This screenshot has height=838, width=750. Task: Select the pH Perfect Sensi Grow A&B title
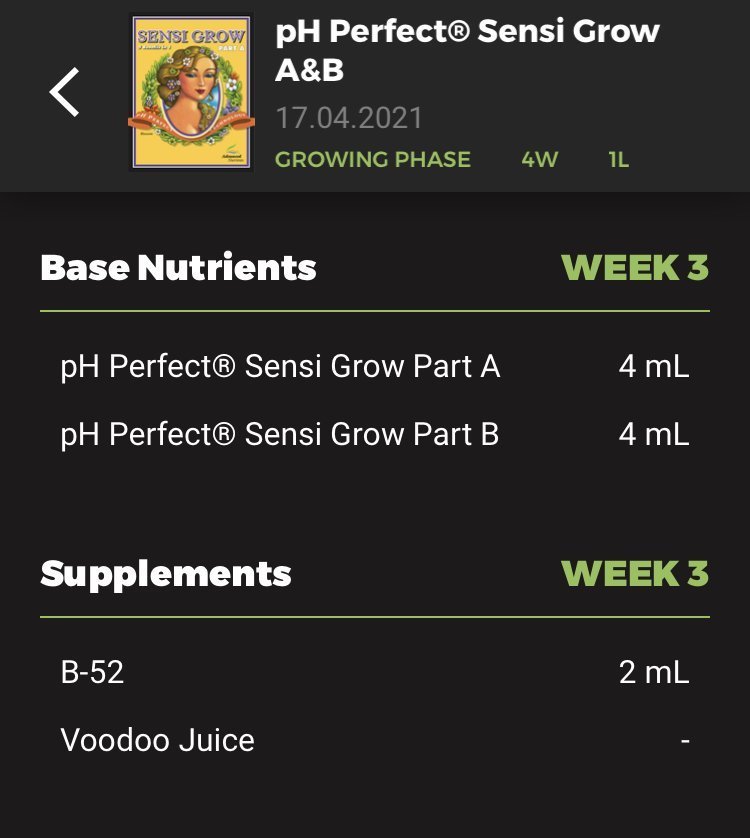(467, 50)
